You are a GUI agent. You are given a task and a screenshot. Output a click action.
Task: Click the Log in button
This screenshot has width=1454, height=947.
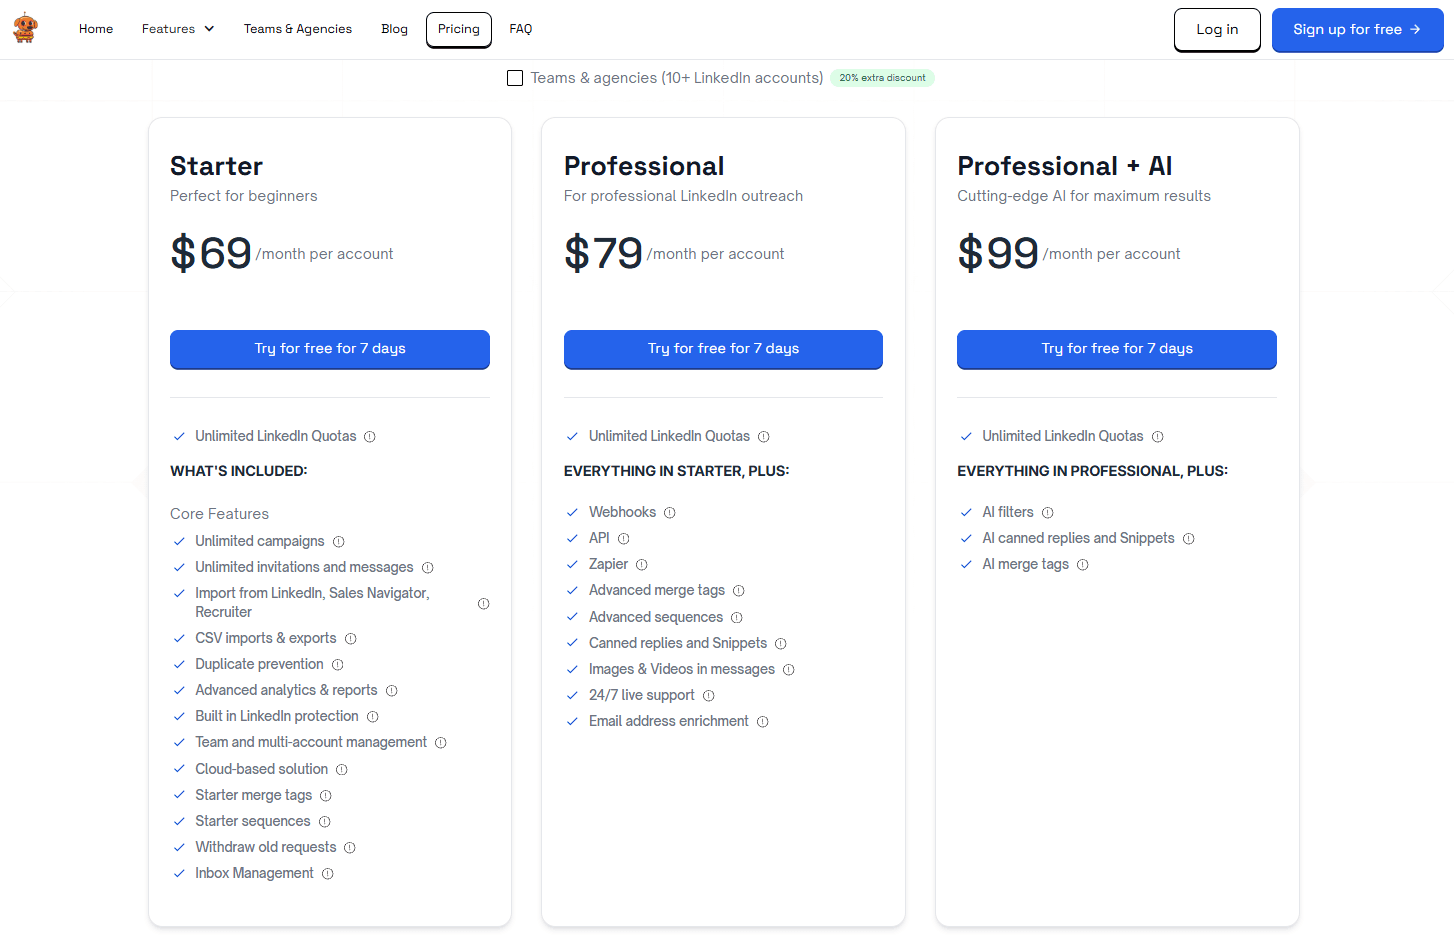pos(1217,30)
